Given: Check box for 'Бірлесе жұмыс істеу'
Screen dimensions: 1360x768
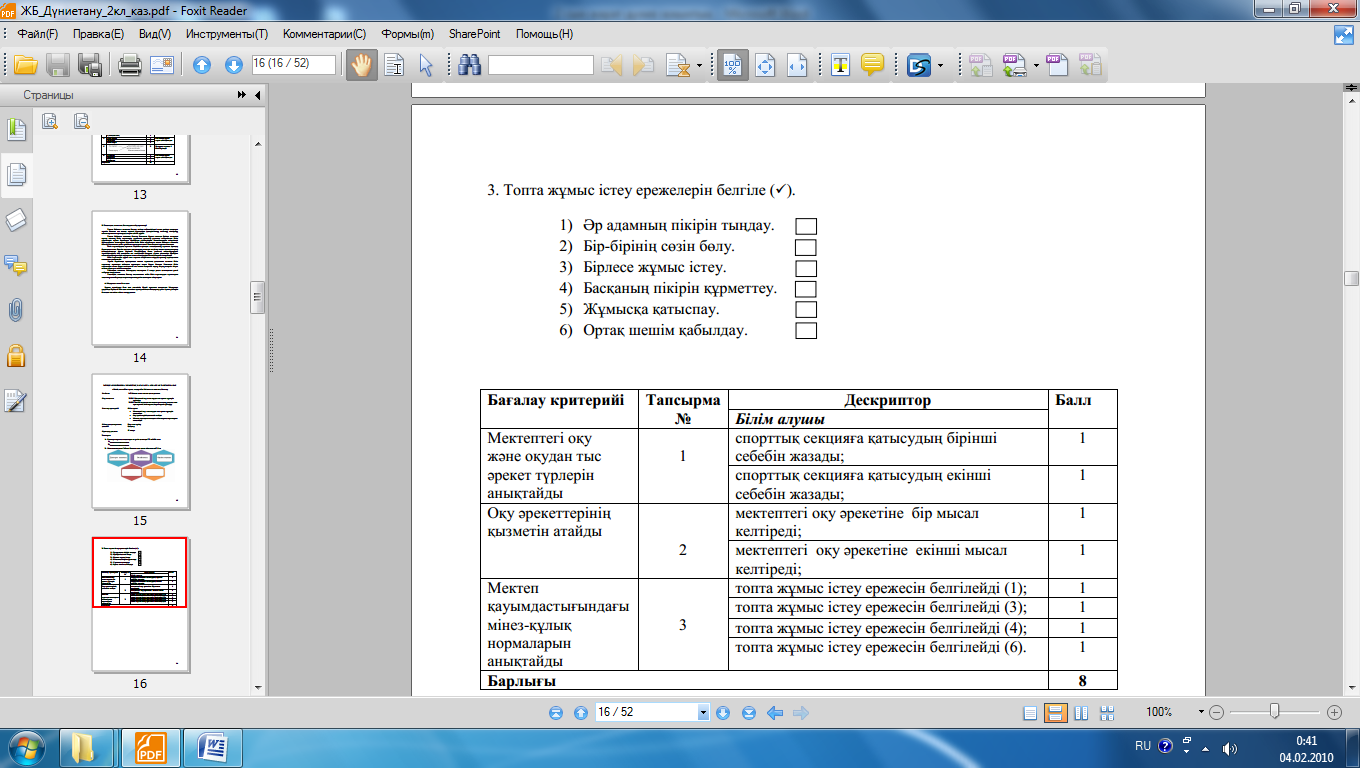Looking at the screenshot, I should point(806,268).
